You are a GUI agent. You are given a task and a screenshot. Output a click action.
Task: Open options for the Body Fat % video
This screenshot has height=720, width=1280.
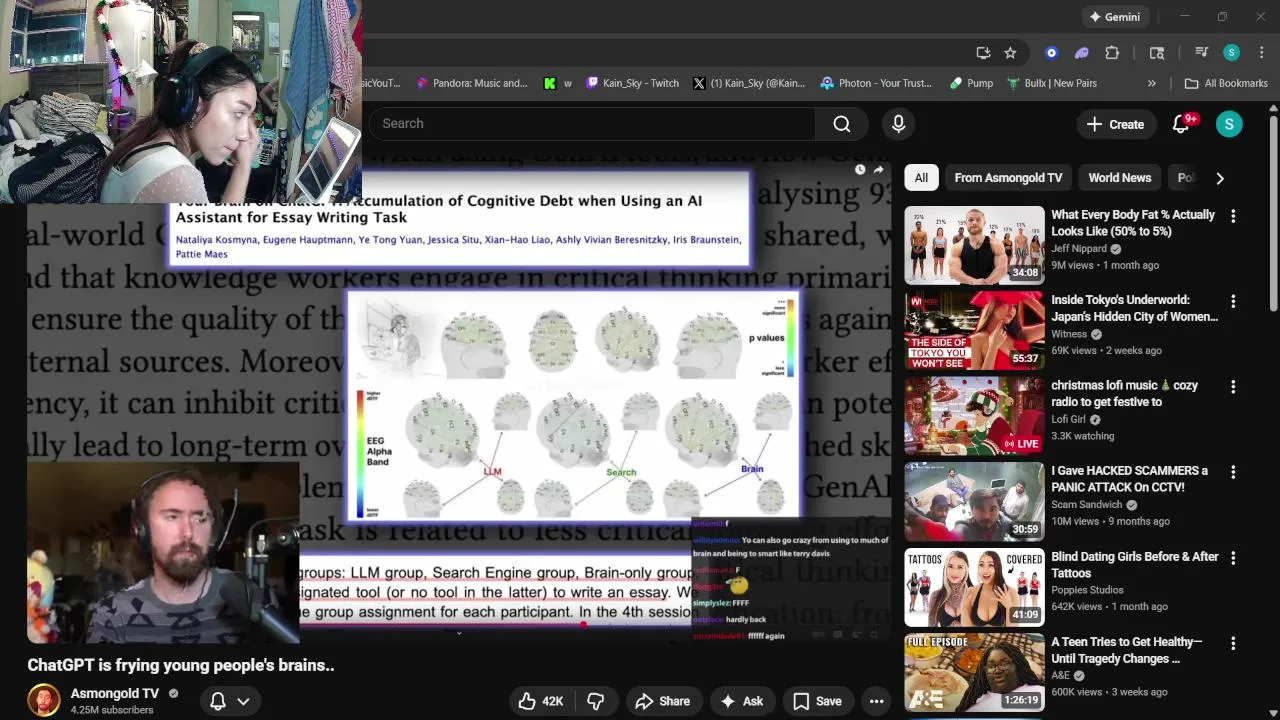point(1233,216)
